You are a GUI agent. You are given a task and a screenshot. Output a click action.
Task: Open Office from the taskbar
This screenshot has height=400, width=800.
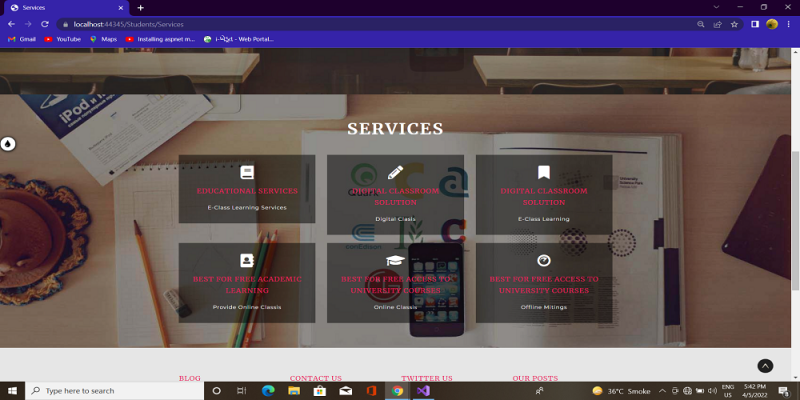pyautogui.click(x=371, y=391)
